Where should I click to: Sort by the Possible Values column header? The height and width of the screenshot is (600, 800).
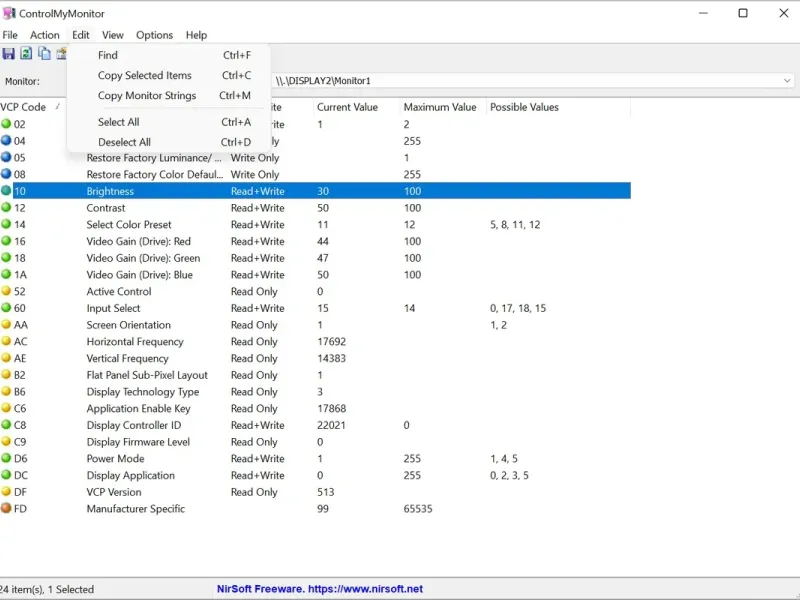(524, 107)
